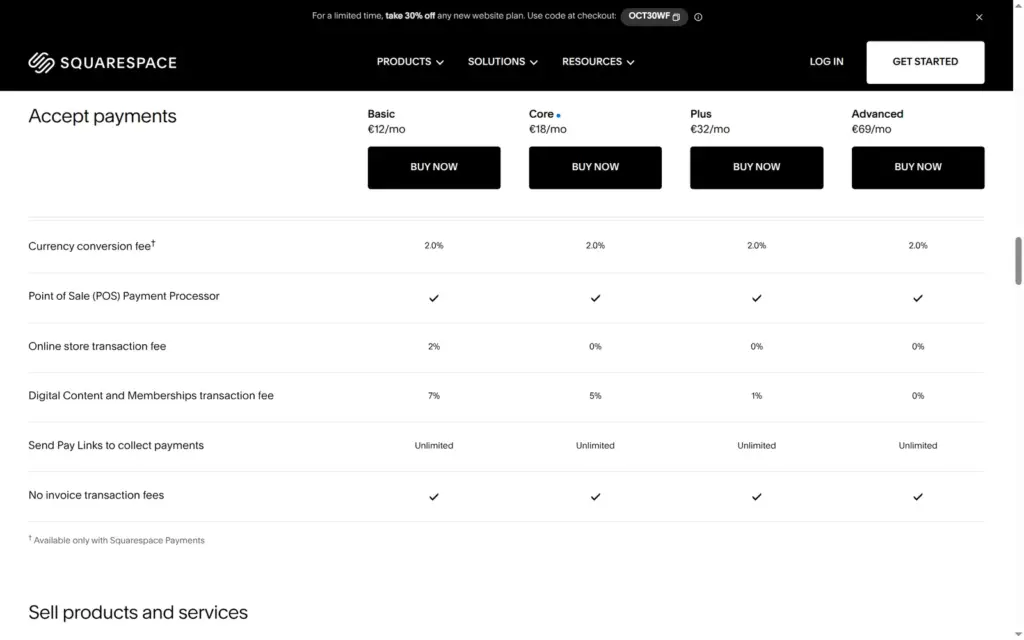Click Basic Pay Links Unlimited value
This screenshot has height=640, width=1024.
point(434,445)
